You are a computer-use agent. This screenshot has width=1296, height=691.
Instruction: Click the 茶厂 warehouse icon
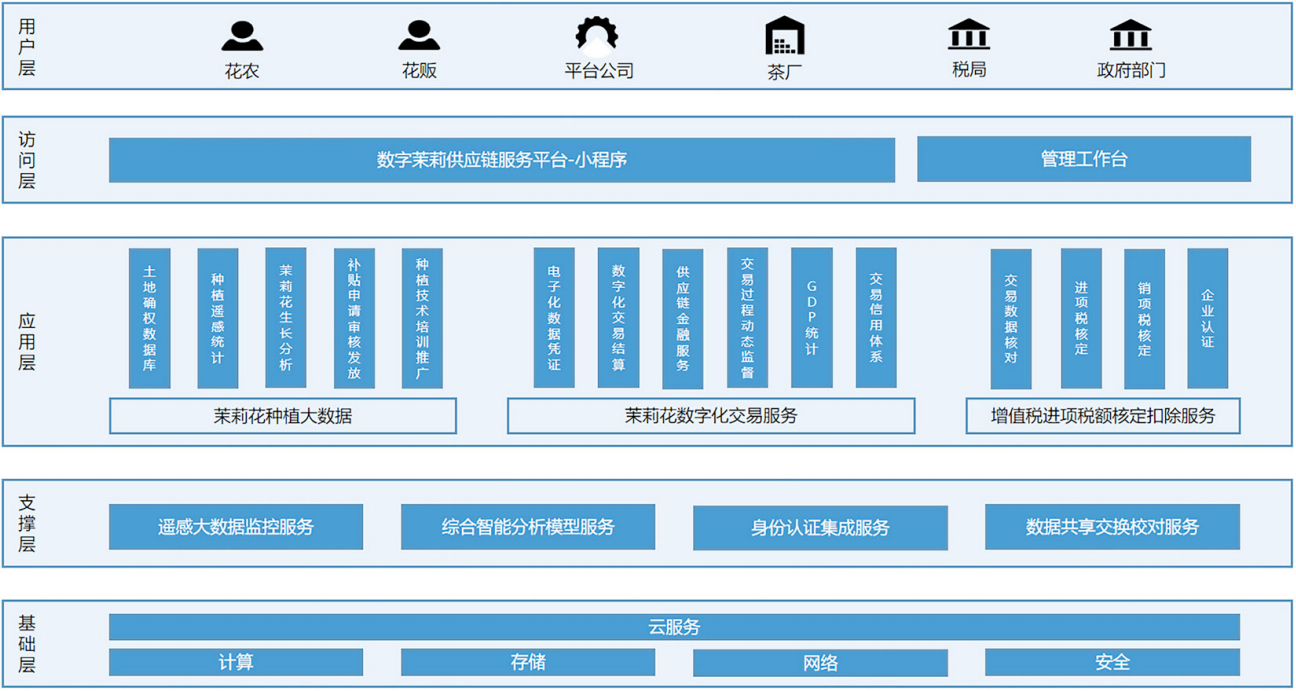pyautogui.click(x=785, y=36)
